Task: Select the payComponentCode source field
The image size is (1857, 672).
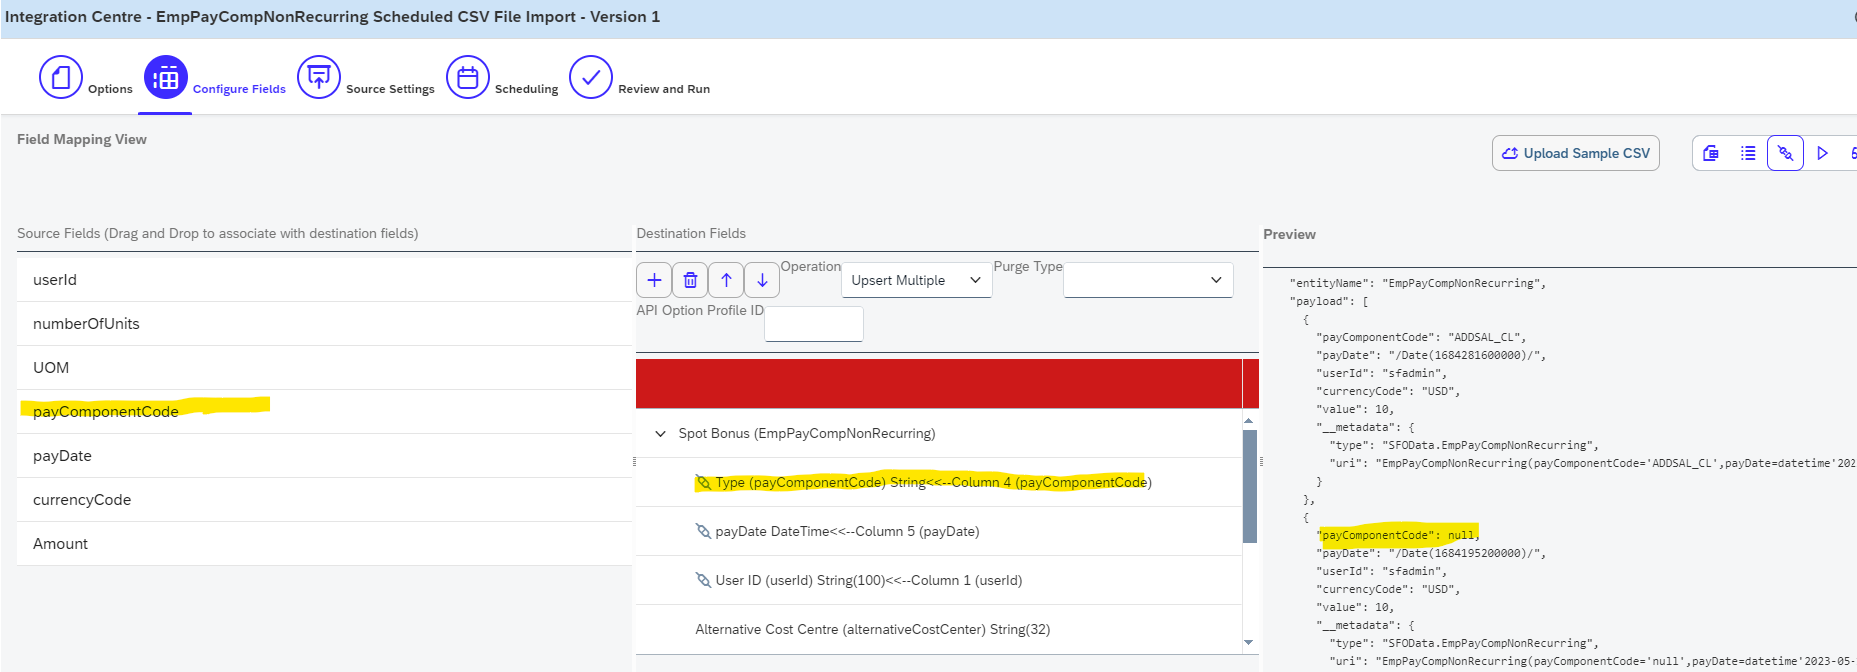Action: point(324,412)
